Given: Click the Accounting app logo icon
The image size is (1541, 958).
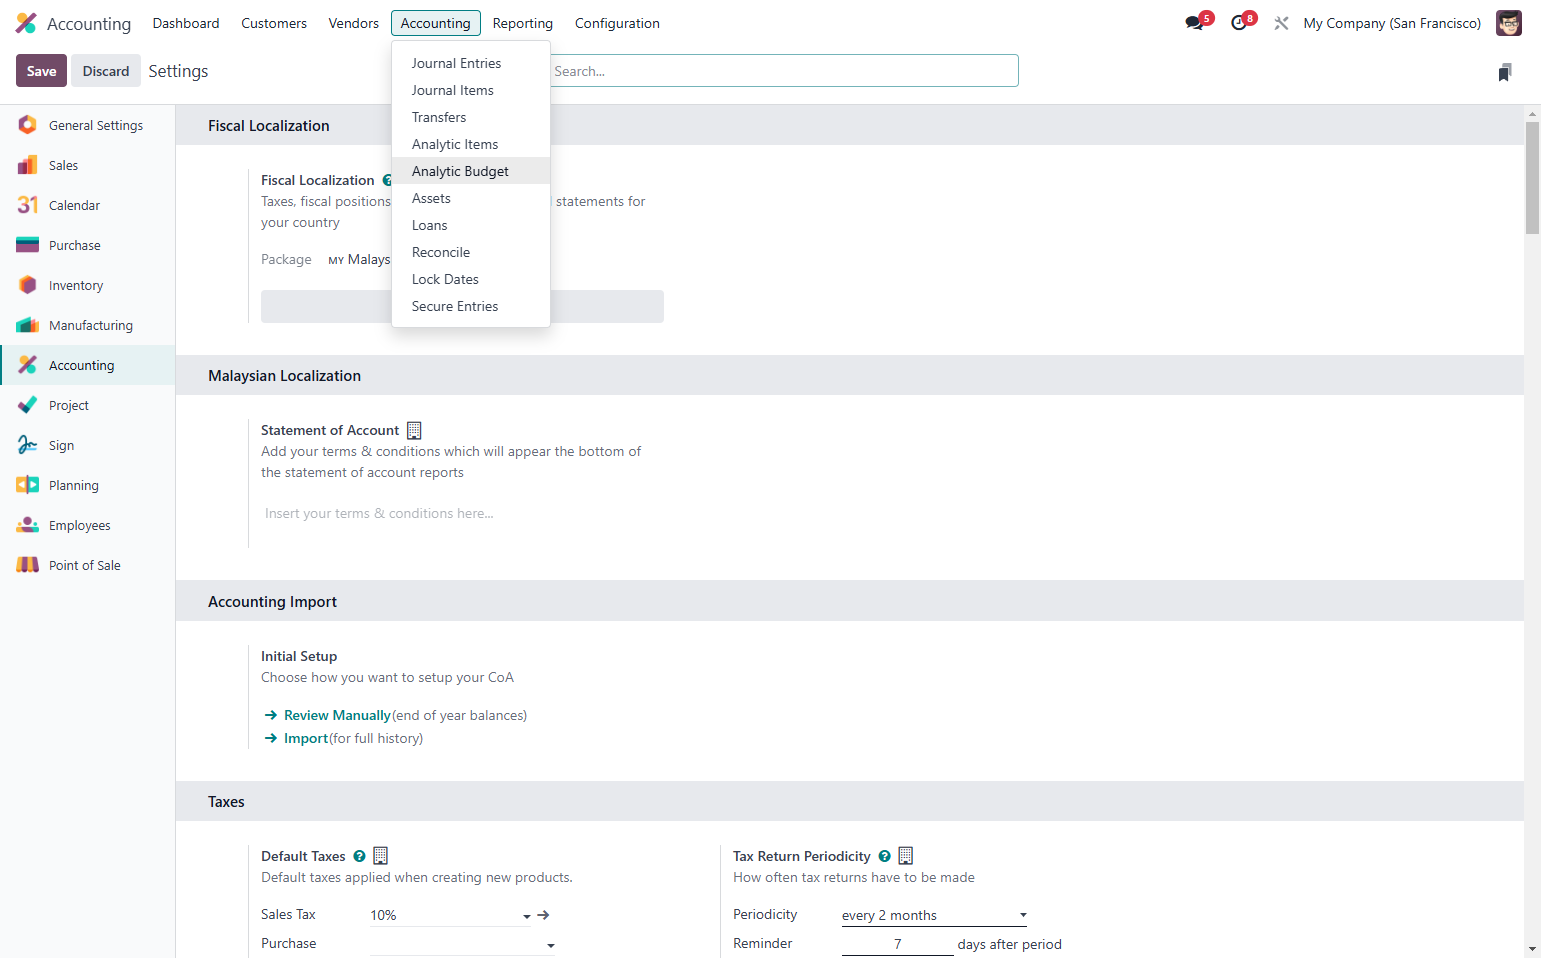Looking at the screenshot, I should click(x=26, y=23).
